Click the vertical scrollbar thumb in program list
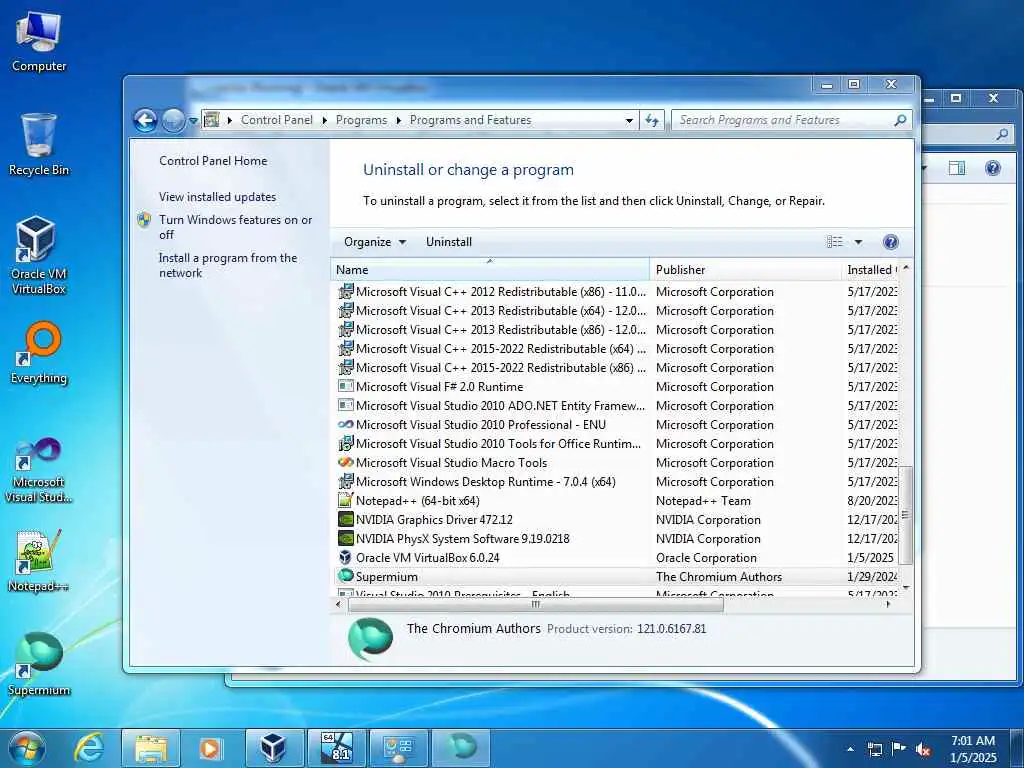 tap(905, 515)
